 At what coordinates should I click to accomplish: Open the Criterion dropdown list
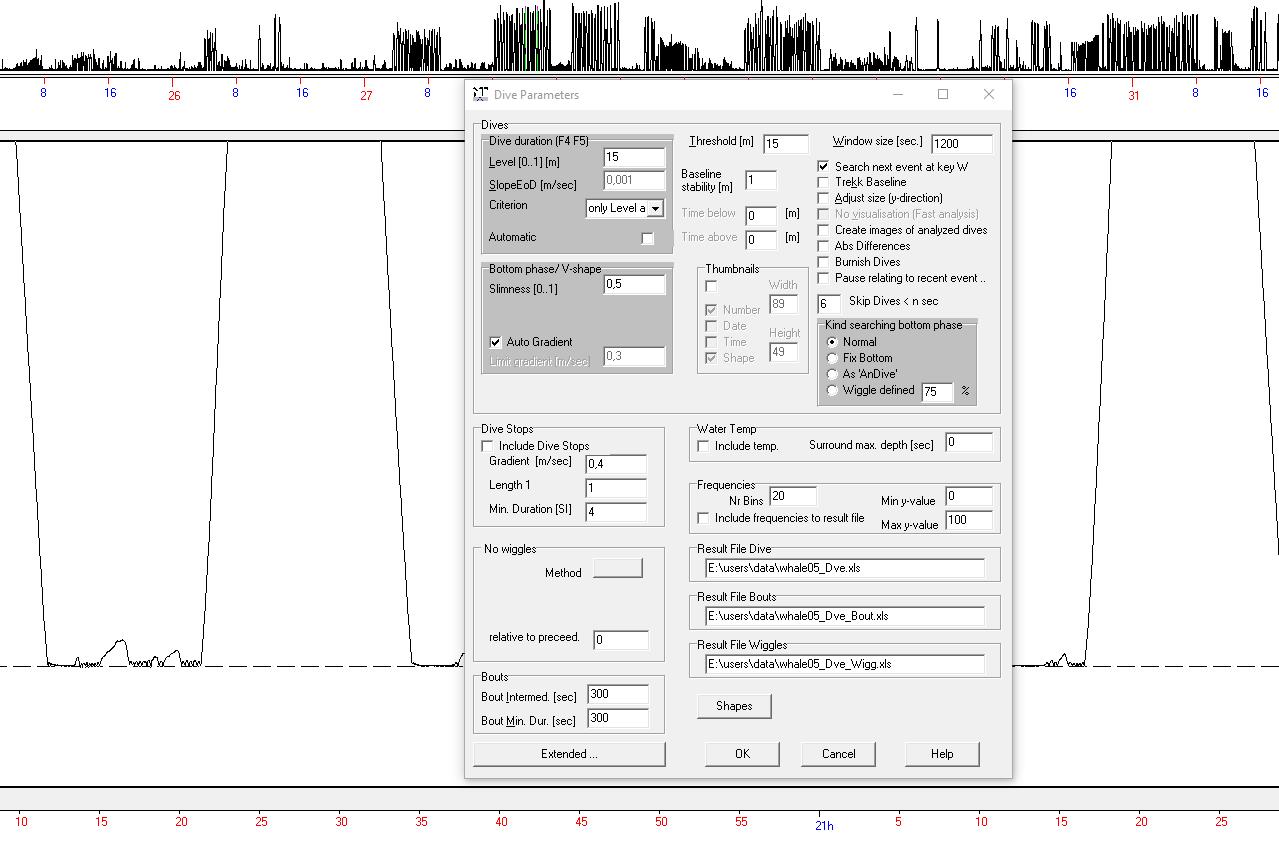[x=655, y=208]
